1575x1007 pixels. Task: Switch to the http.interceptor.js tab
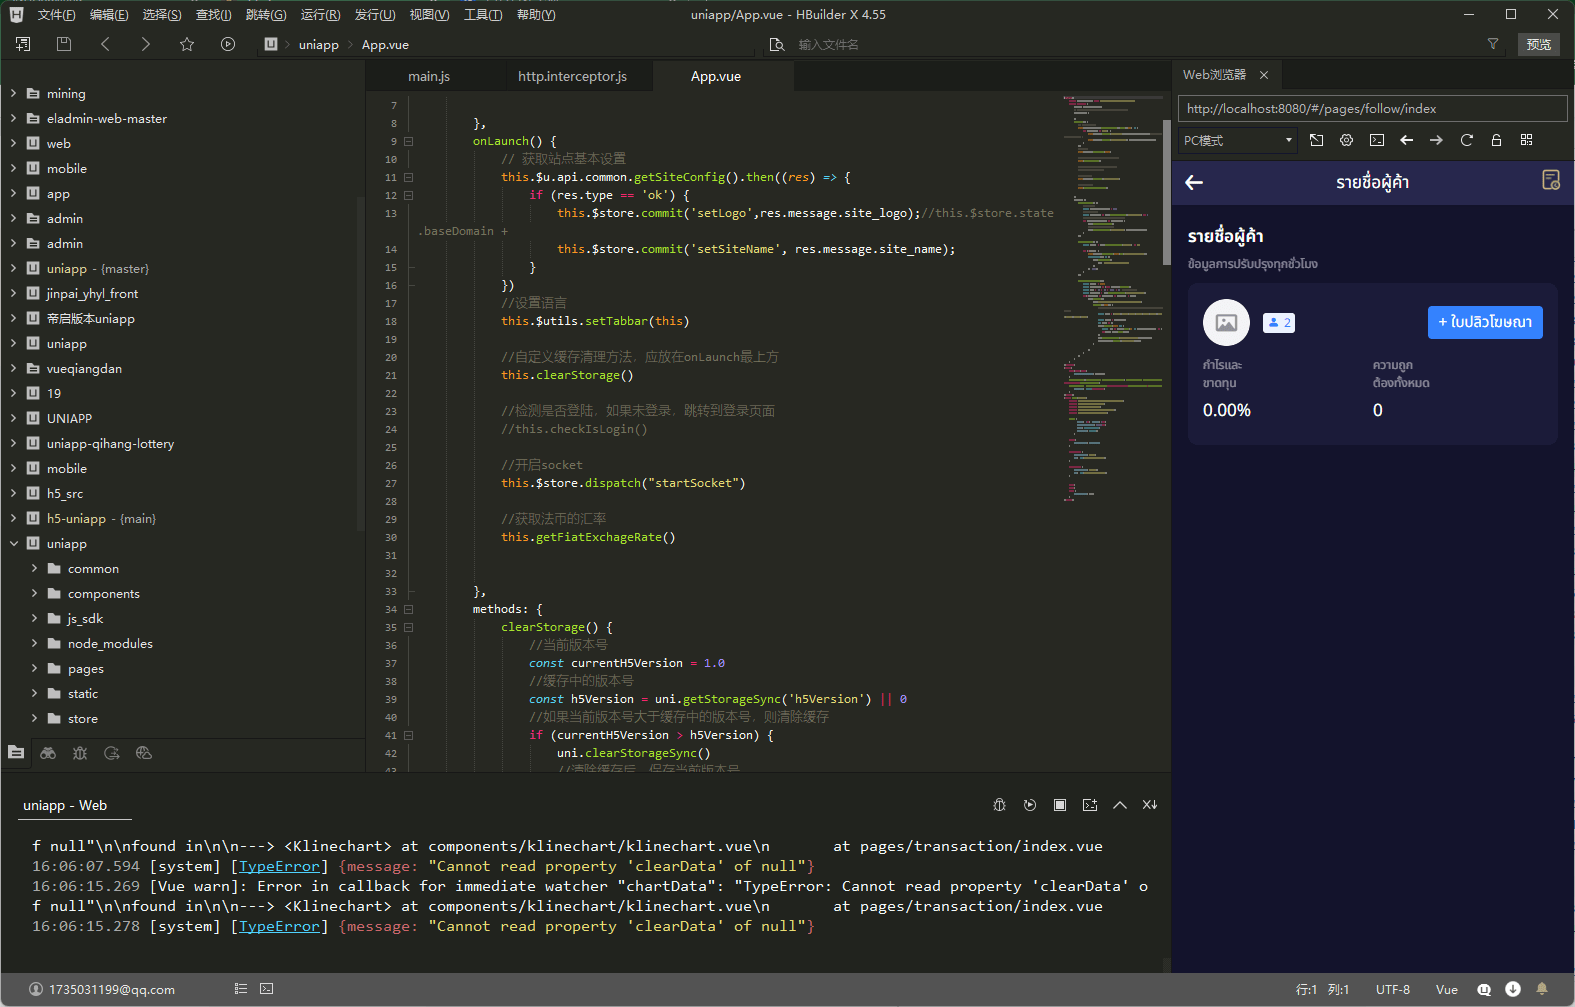(572, 76)
